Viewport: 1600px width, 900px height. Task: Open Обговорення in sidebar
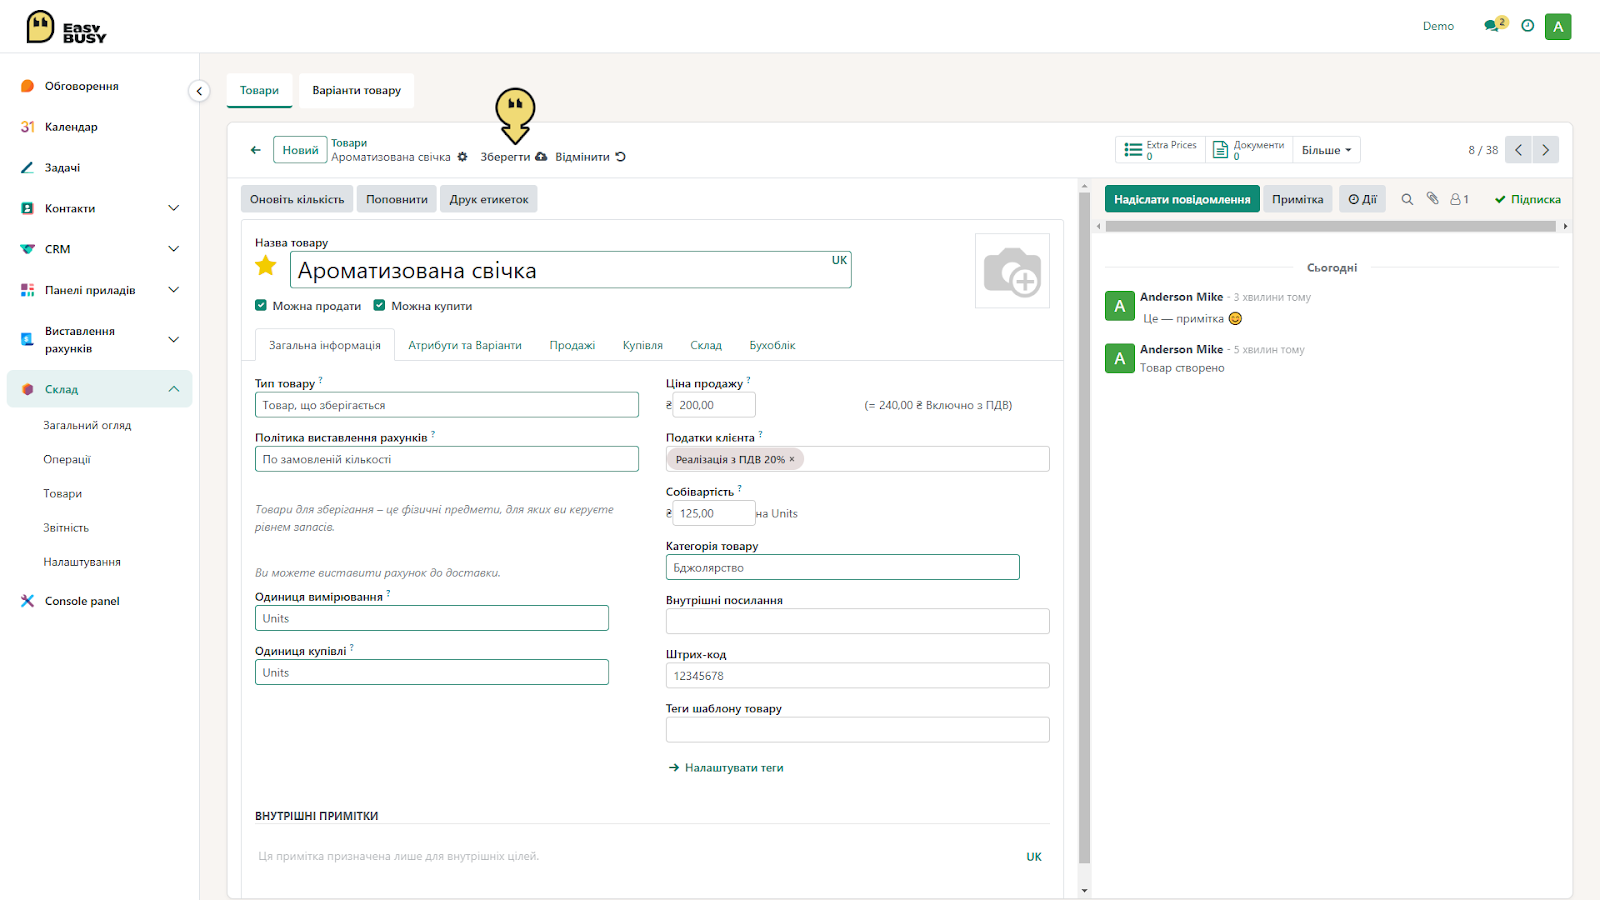pyautogui.click(x=81, y=86)
